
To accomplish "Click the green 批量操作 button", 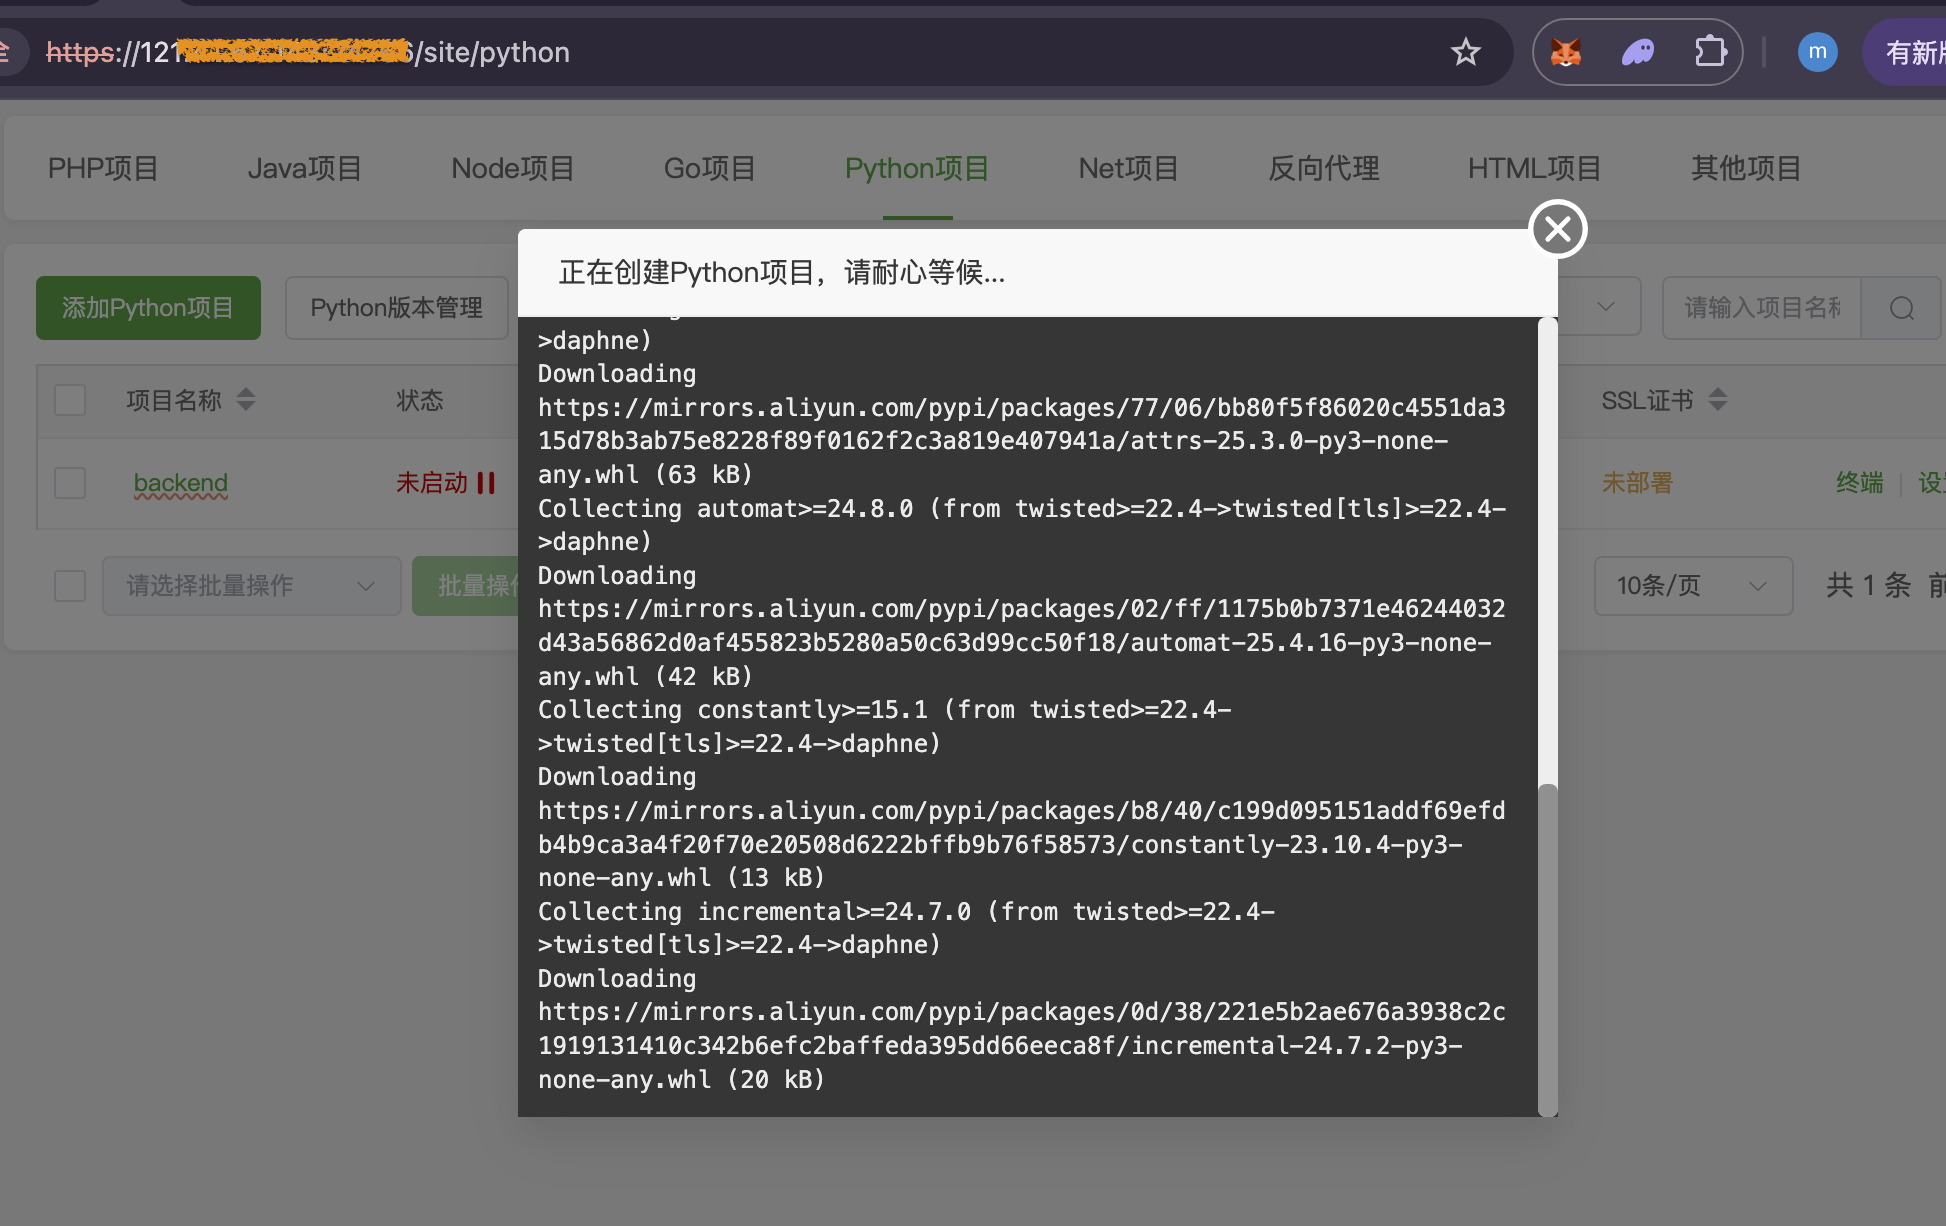I will (466, 586).
